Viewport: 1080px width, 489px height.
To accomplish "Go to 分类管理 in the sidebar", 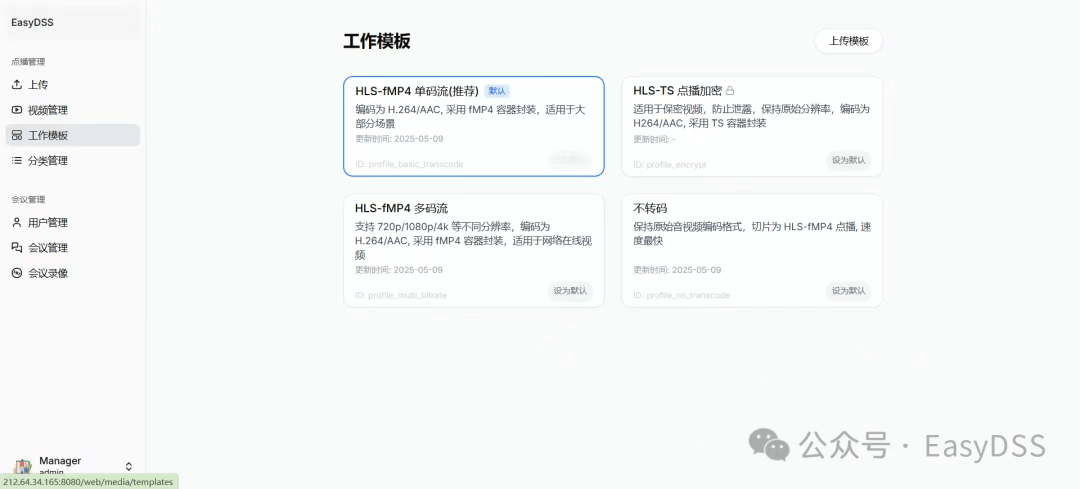I will [47, 160].
